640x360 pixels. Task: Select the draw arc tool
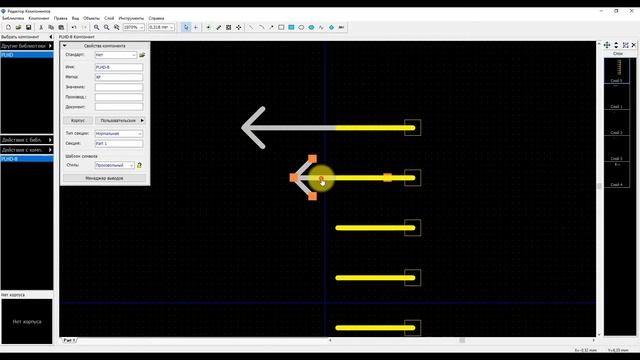pos(261,27)
